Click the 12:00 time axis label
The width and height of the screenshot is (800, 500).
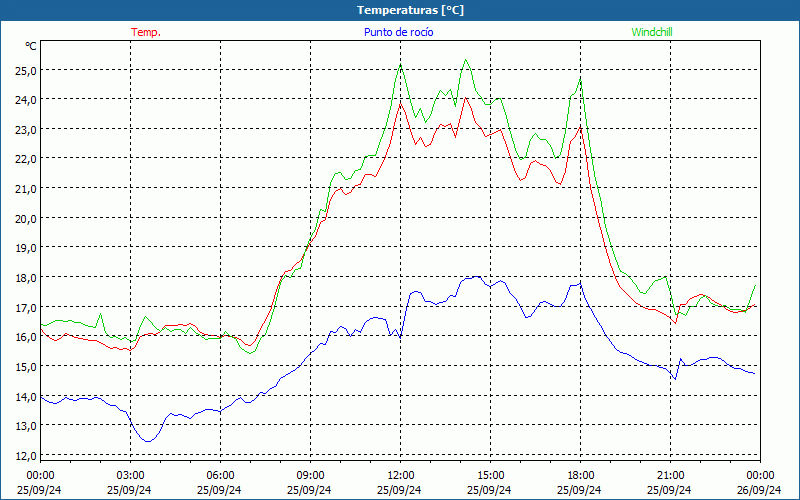click(x=401, y=476)
